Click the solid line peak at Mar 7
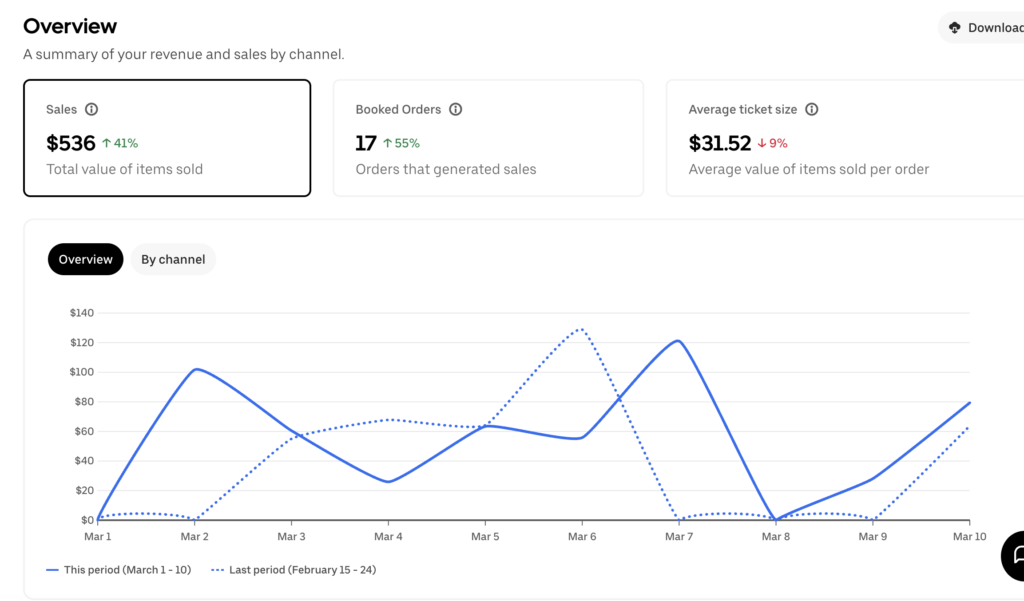The image size is (1024, 601). click(x=678, y=341)
